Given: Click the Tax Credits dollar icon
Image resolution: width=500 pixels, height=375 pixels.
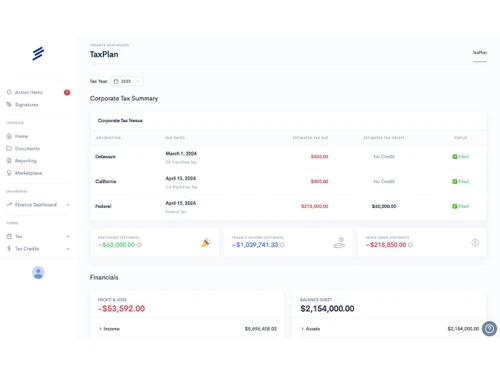Looking at the screenshot, I should 9,249.
